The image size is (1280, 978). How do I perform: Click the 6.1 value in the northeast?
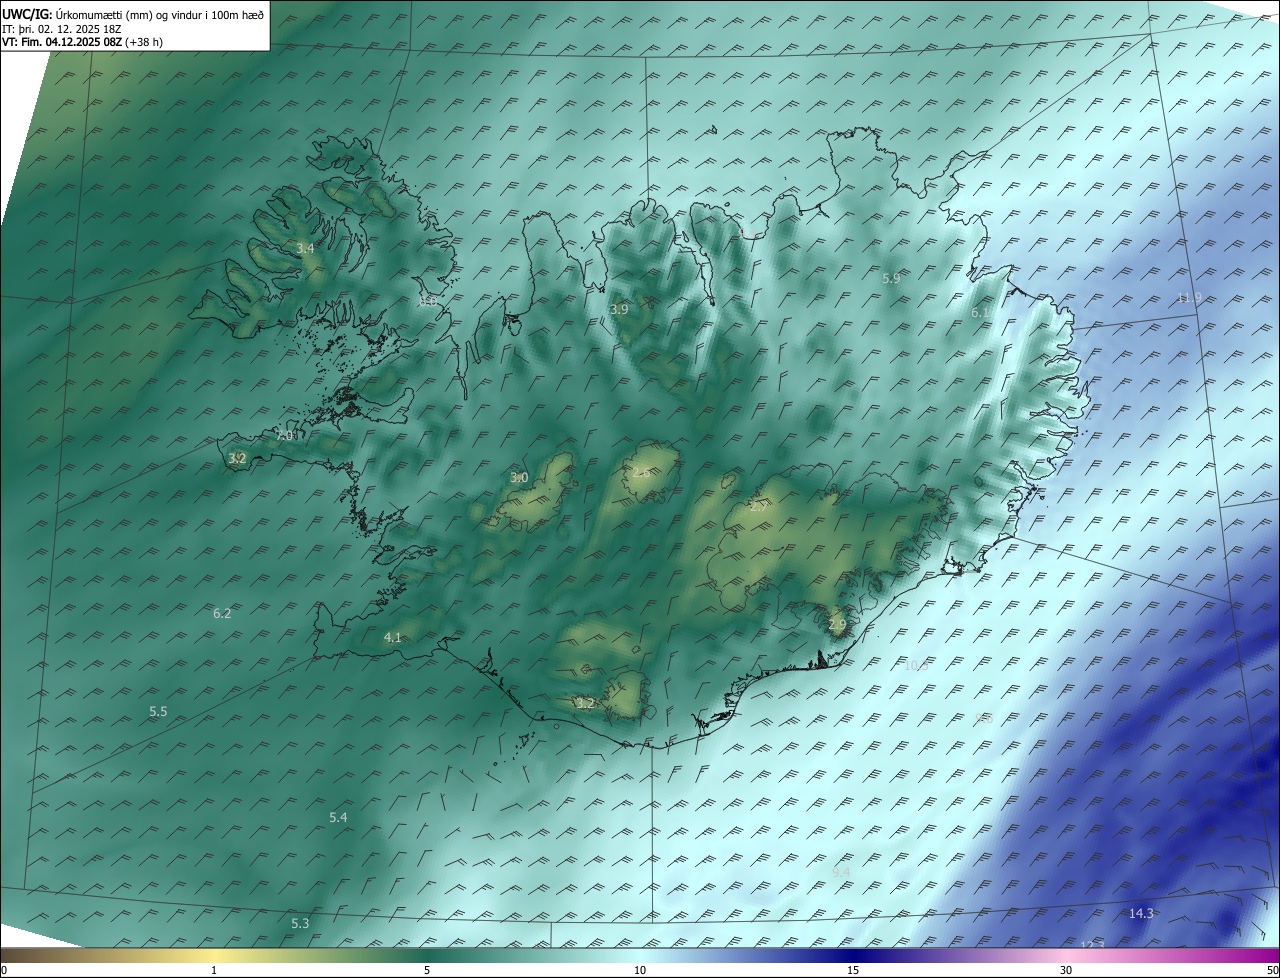tap(980, 313)
